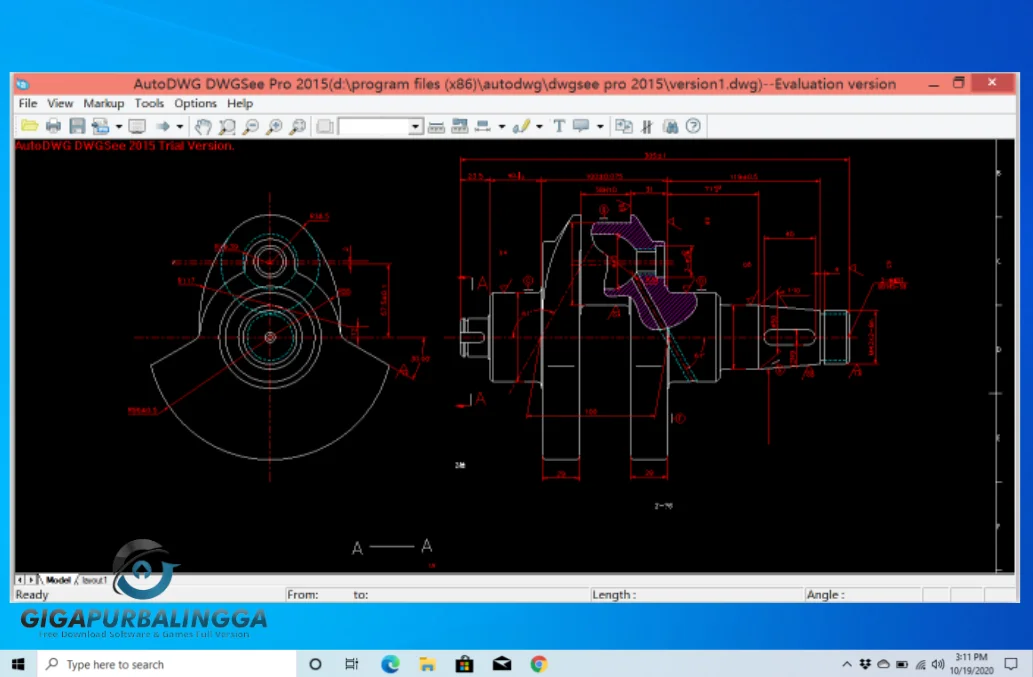Select the Pan hand tool
The height and width of the screenshot is (677, 1033).
(x=204, y=126)
